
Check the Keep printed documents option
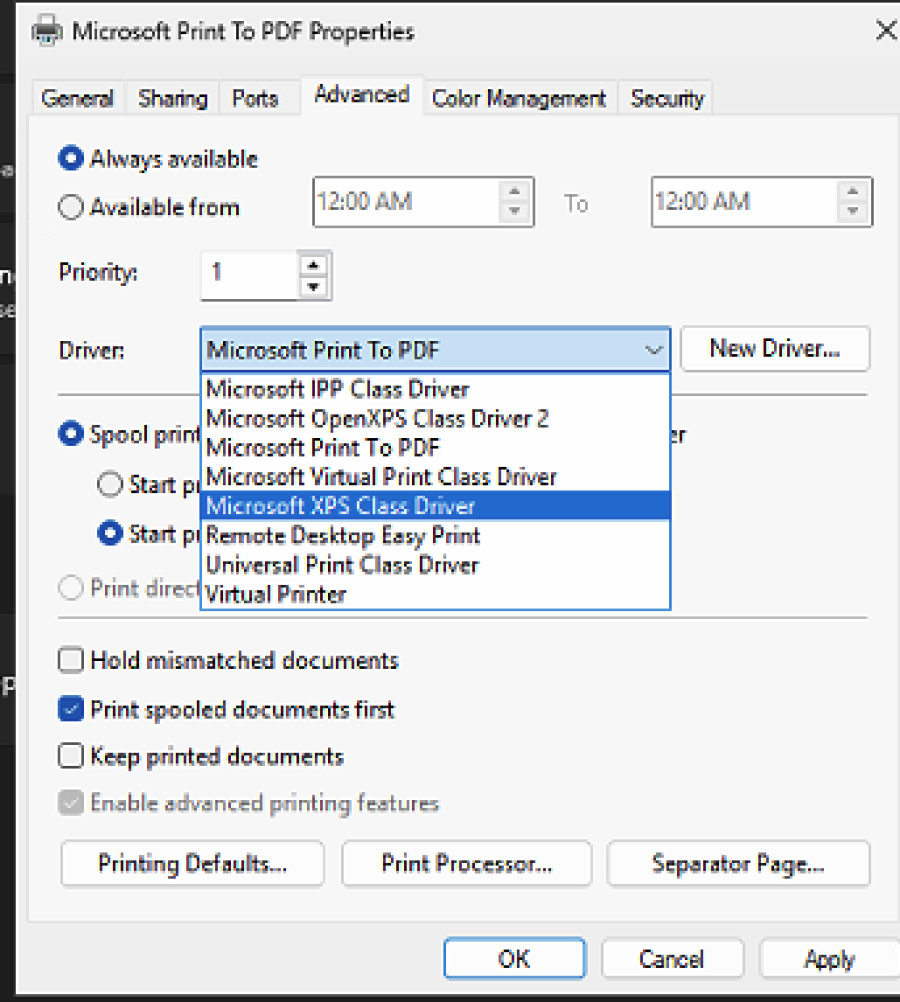(71, 756)
